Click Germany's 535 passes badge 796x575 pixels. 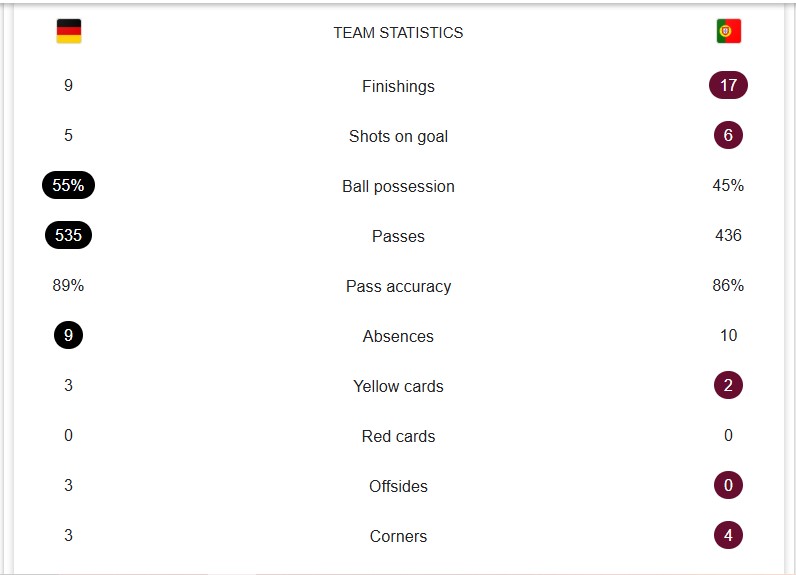68,235
